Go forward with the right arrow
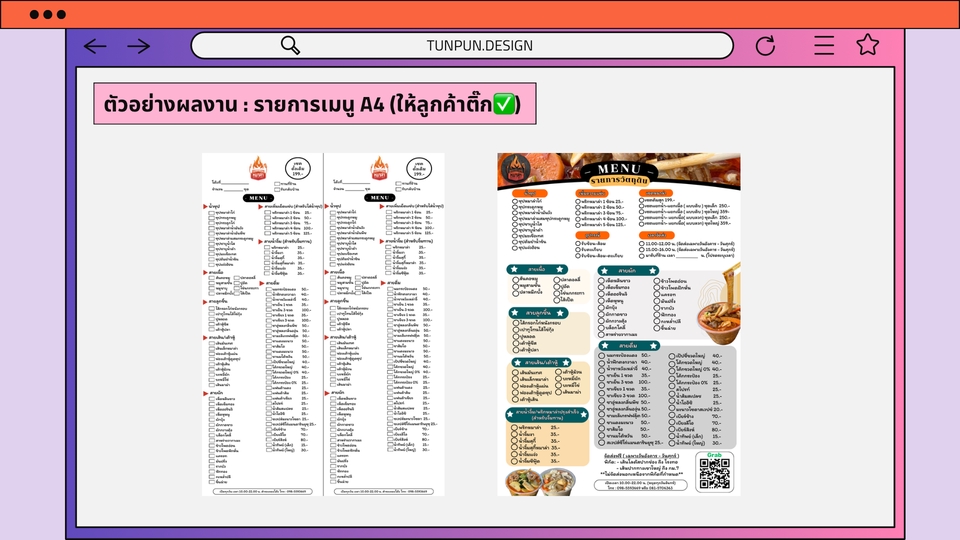This screenshot has width=960, height=540. click(x=139, y=46)
